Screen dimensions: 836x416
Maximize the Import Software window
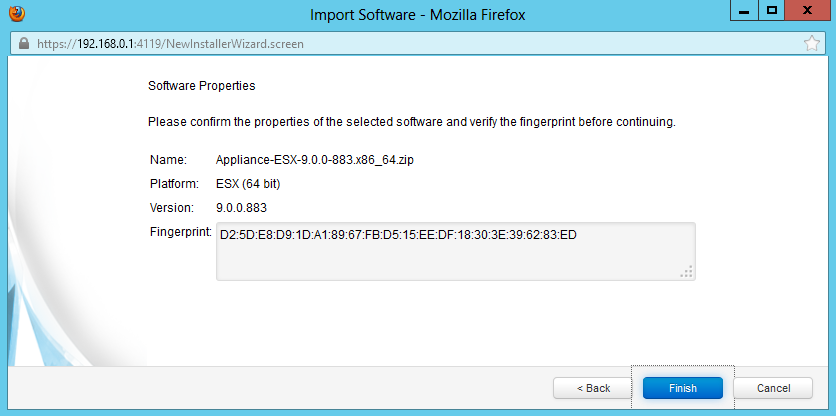pyautogui.click(x=772, y=11)
